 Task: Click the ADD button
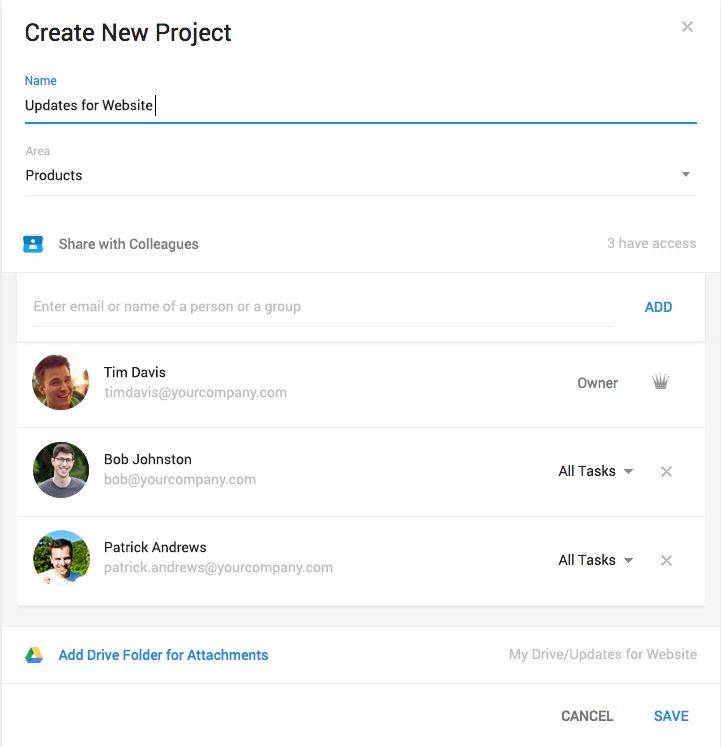pos(658,307)
